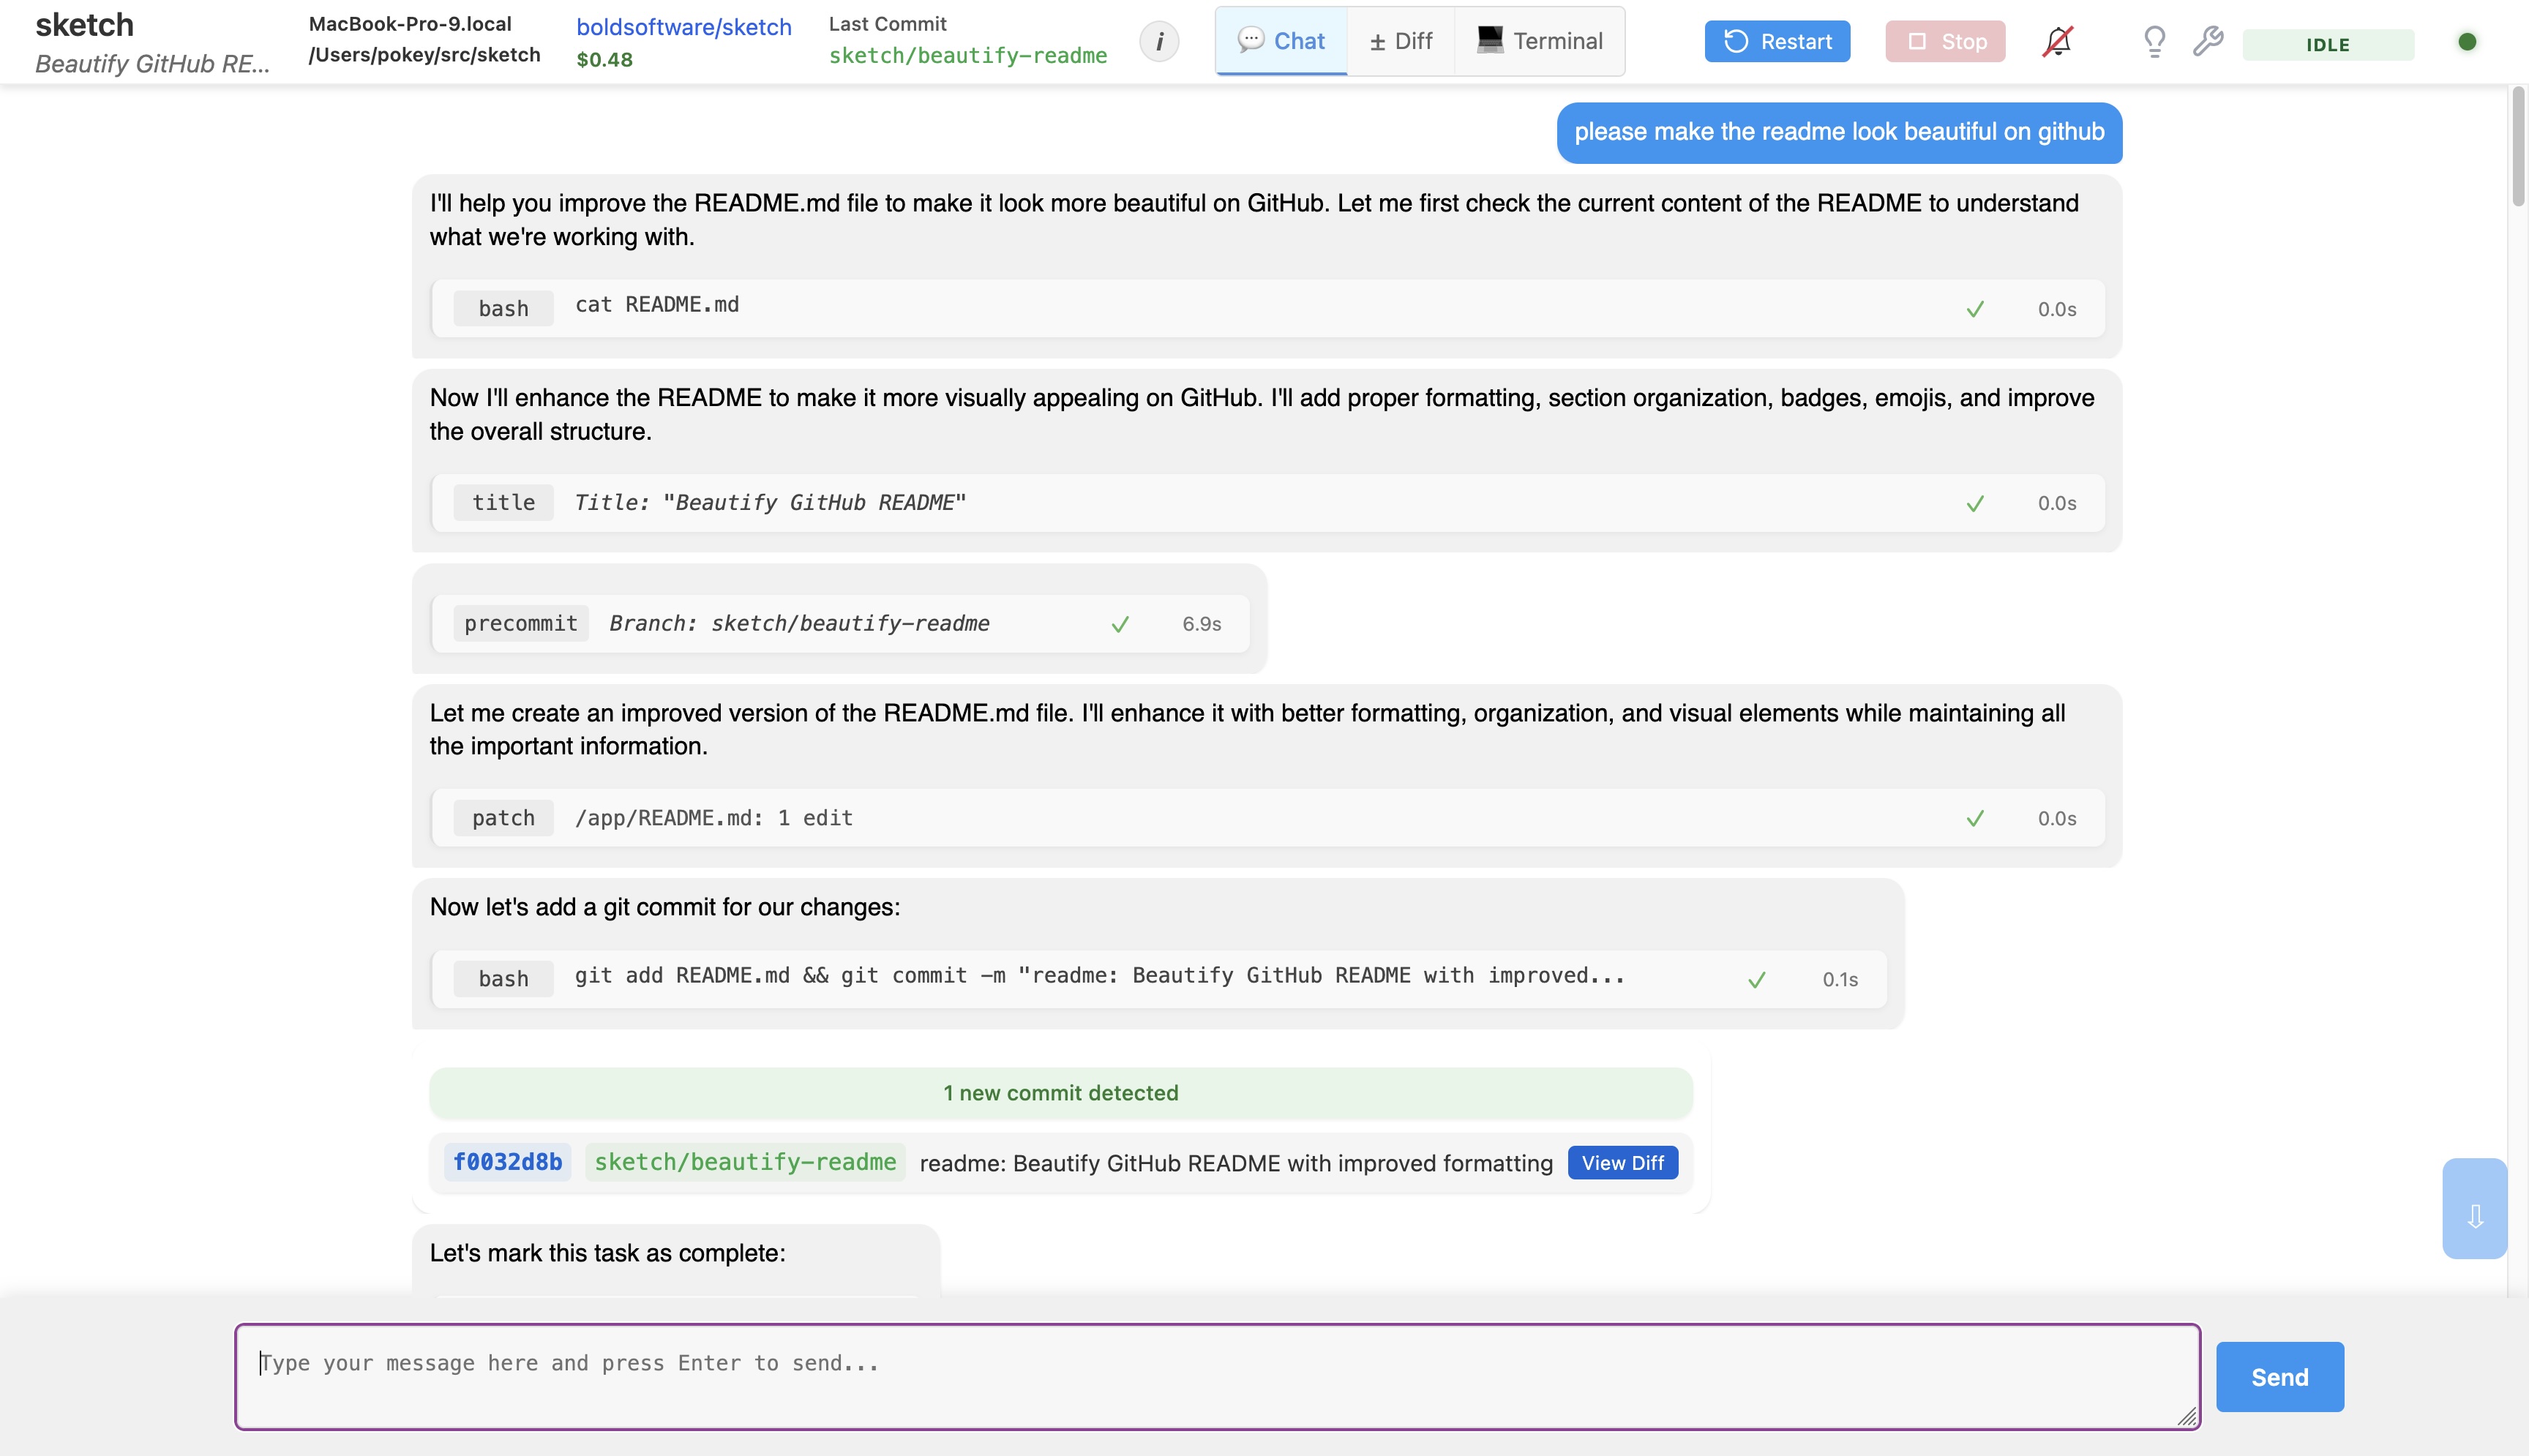Open the wrench tools icon
Image resolution: width=2529 pixels, height=1456 pixels.
pos(2207,42)
